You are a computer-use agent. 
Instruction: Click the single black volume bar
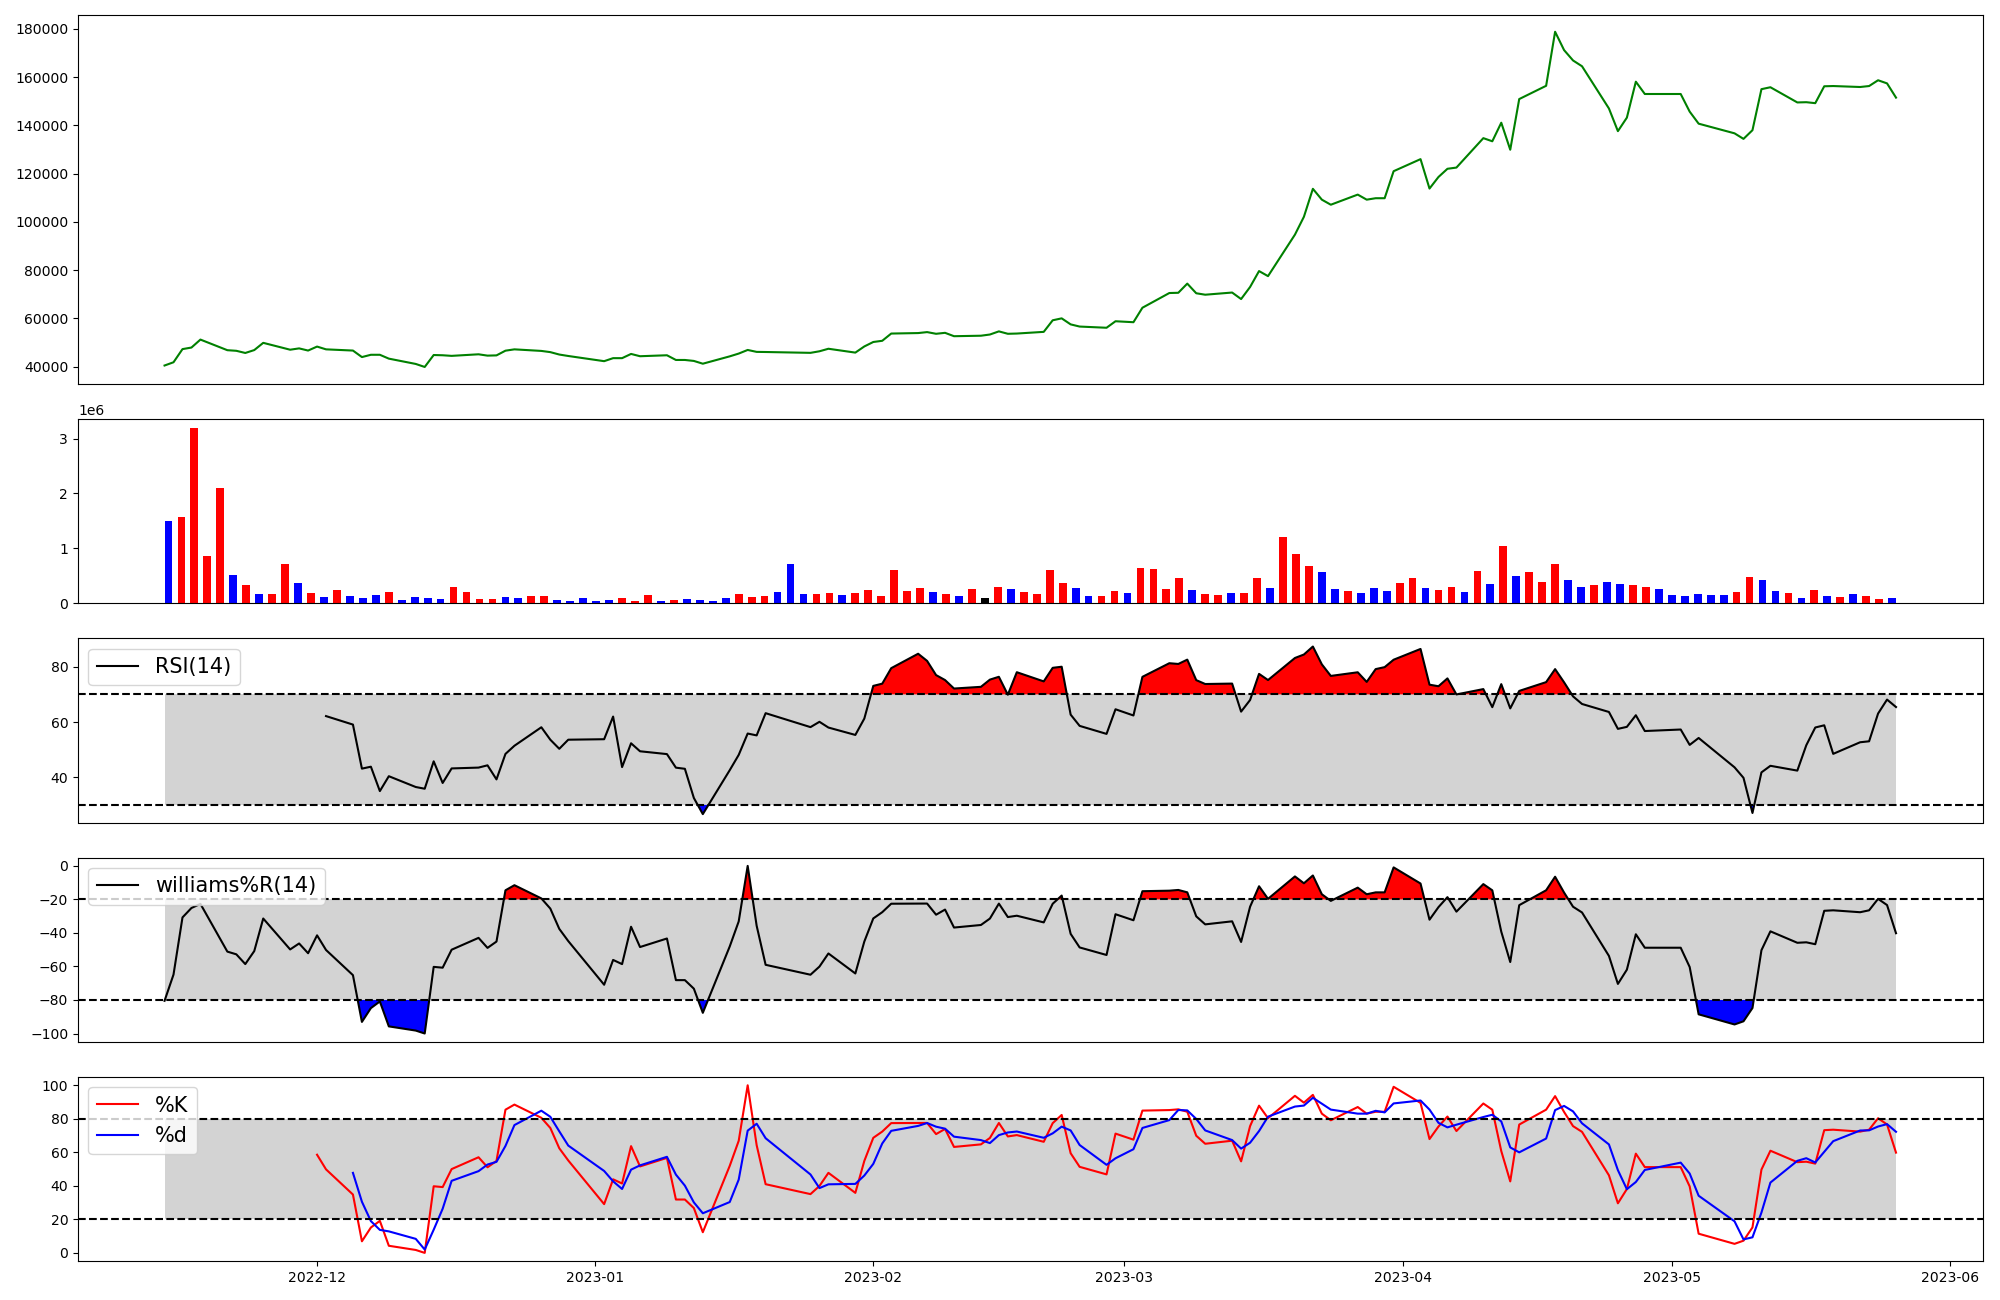coord(985,600)
